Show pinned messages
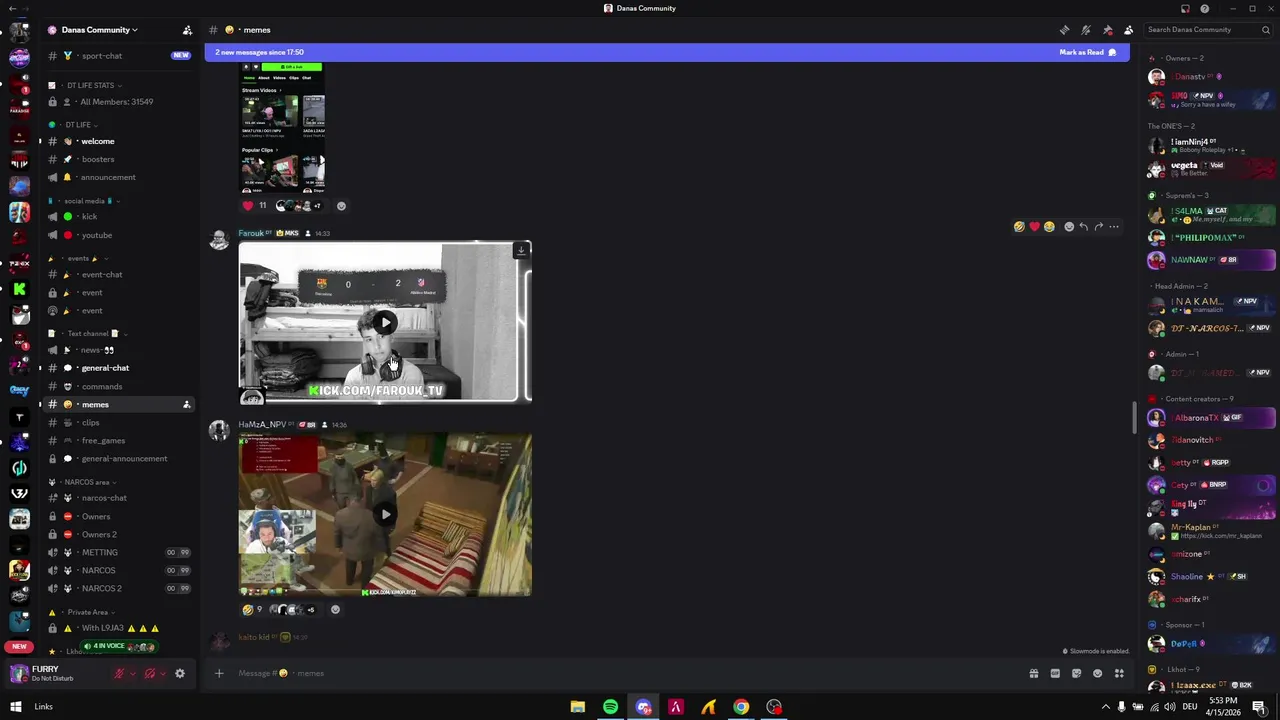Viewport: 1280px width, 720px height. pyautogui.click(x=1107, y=30)
